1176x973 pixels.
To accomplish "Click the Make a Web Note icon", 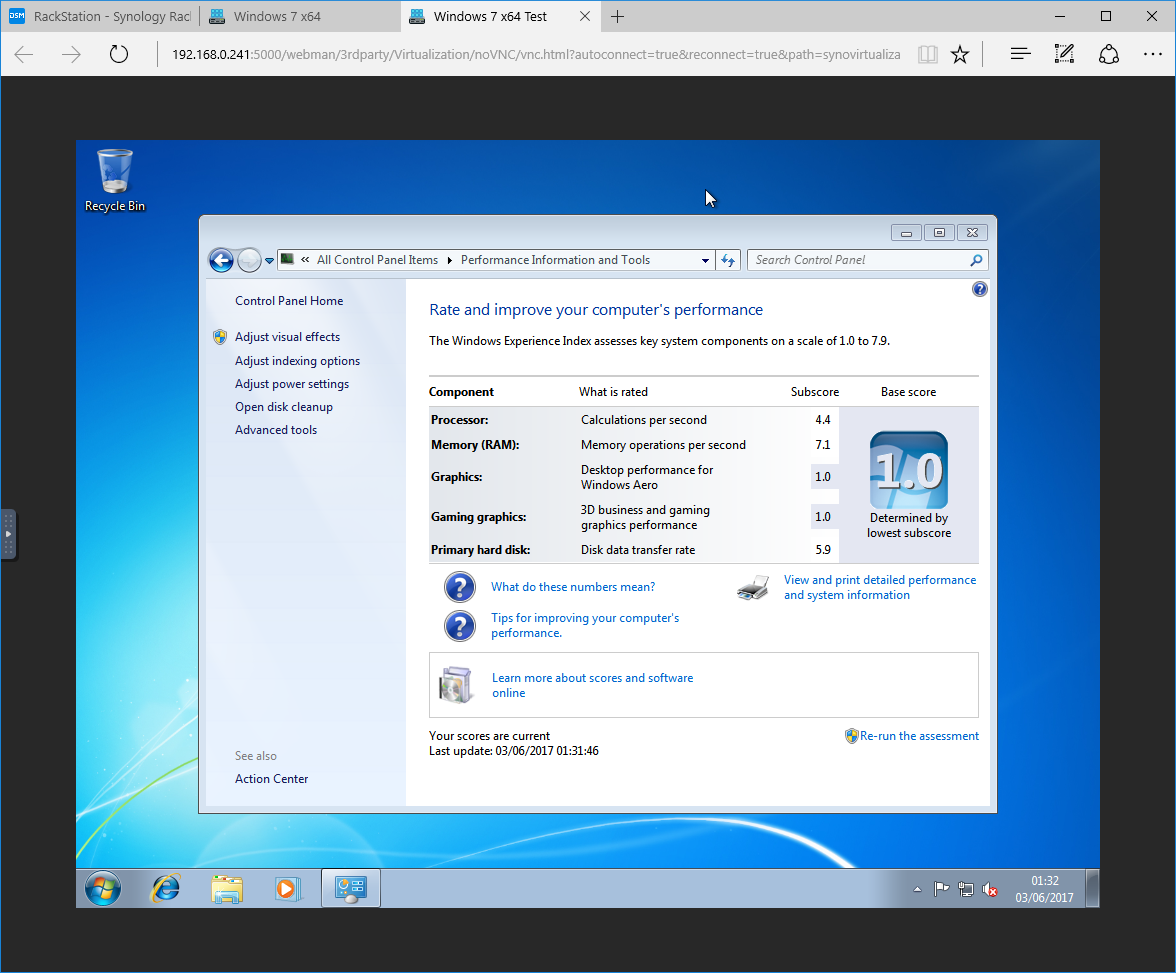I will (x=1064, y=54).
